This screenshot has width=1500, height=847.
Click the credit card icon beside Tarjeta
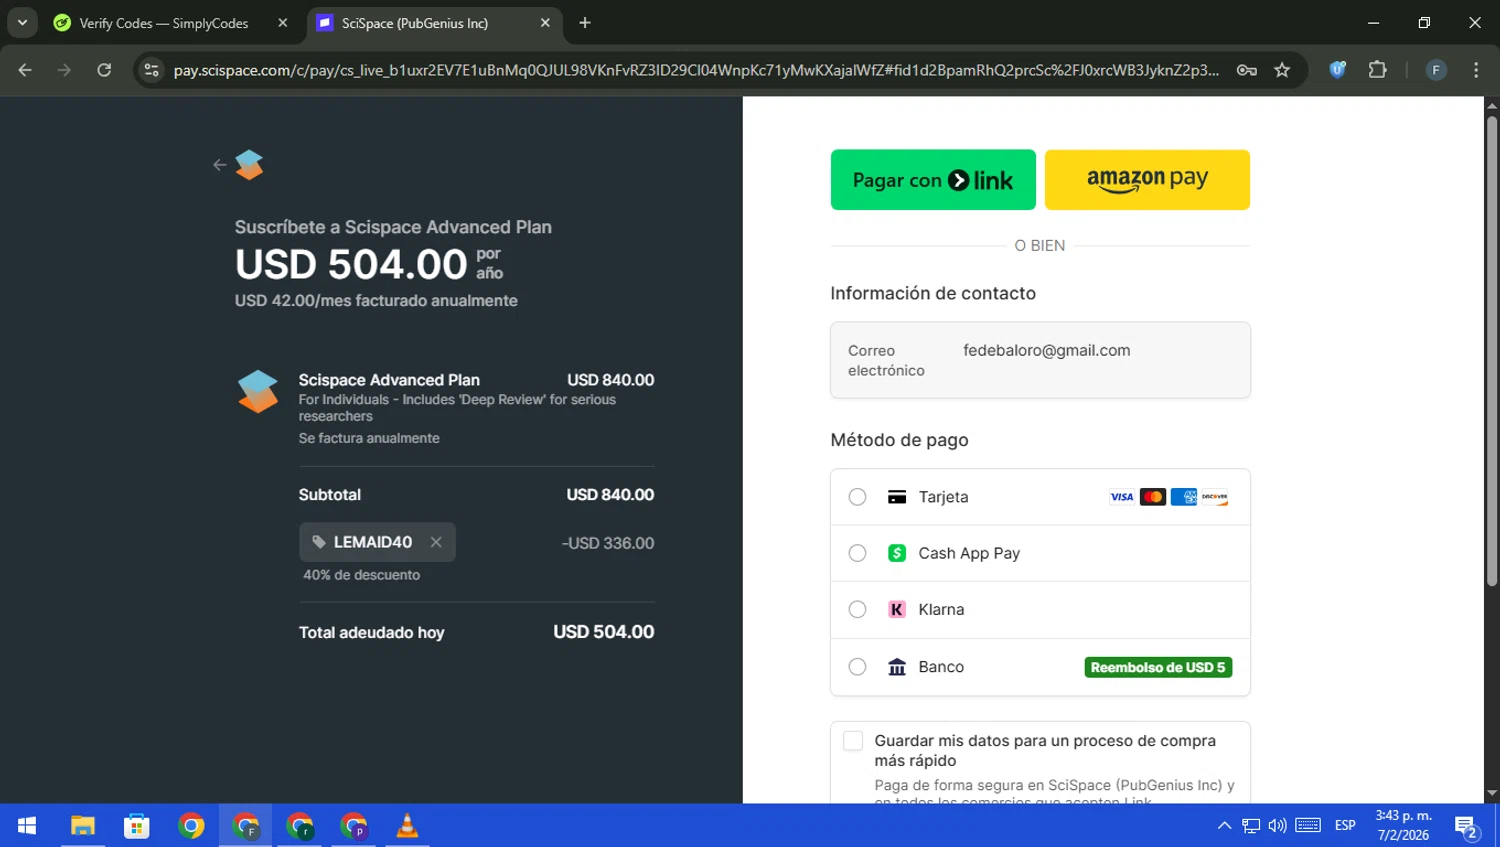(x=897, y=497)
